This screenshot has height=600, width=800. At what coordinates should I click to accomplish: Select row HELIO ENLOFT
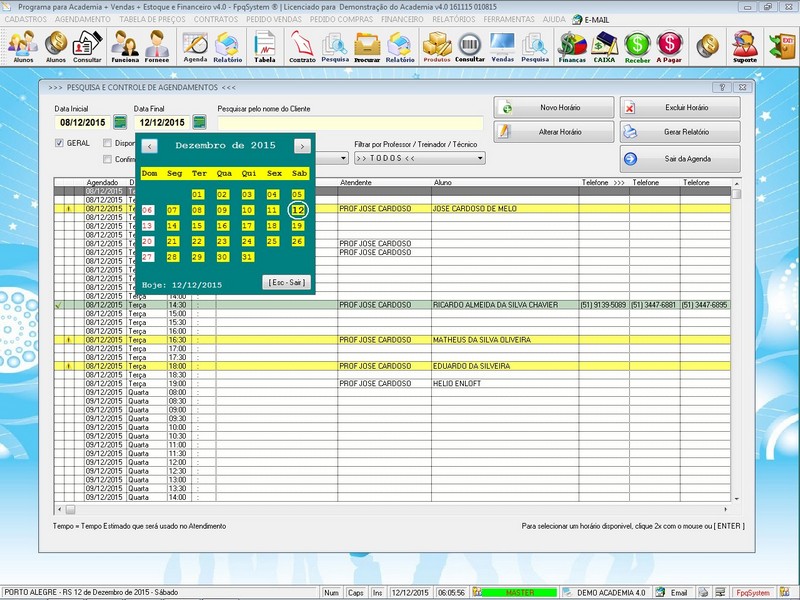click(x=392, y=384)
